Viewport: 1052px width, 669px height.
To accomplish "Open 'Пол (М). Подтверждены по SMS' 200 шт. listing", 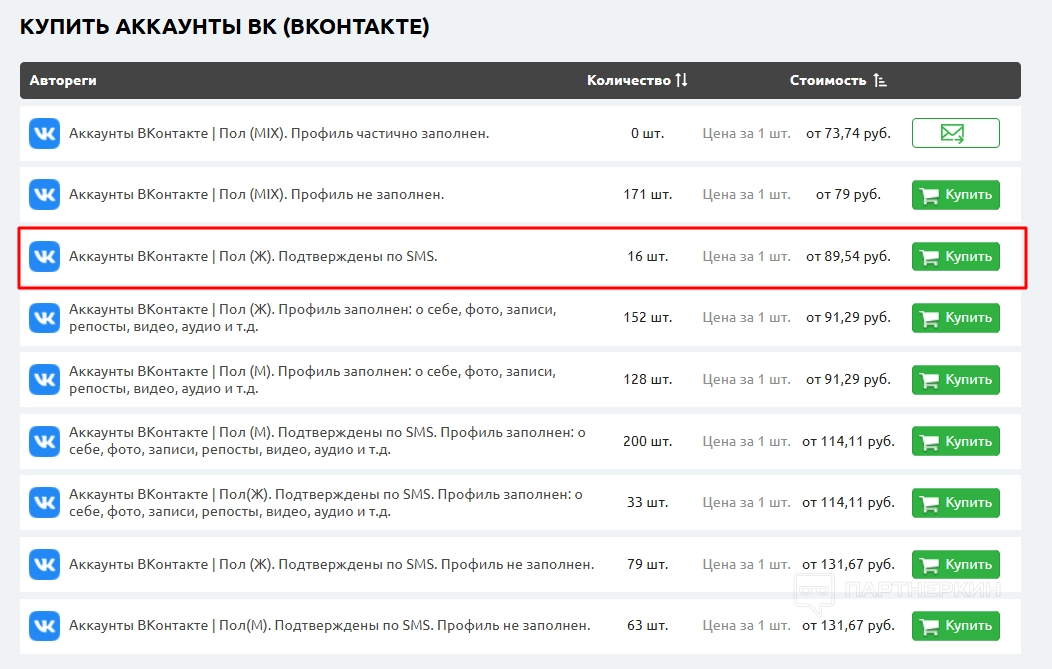I will click(327, 441).
